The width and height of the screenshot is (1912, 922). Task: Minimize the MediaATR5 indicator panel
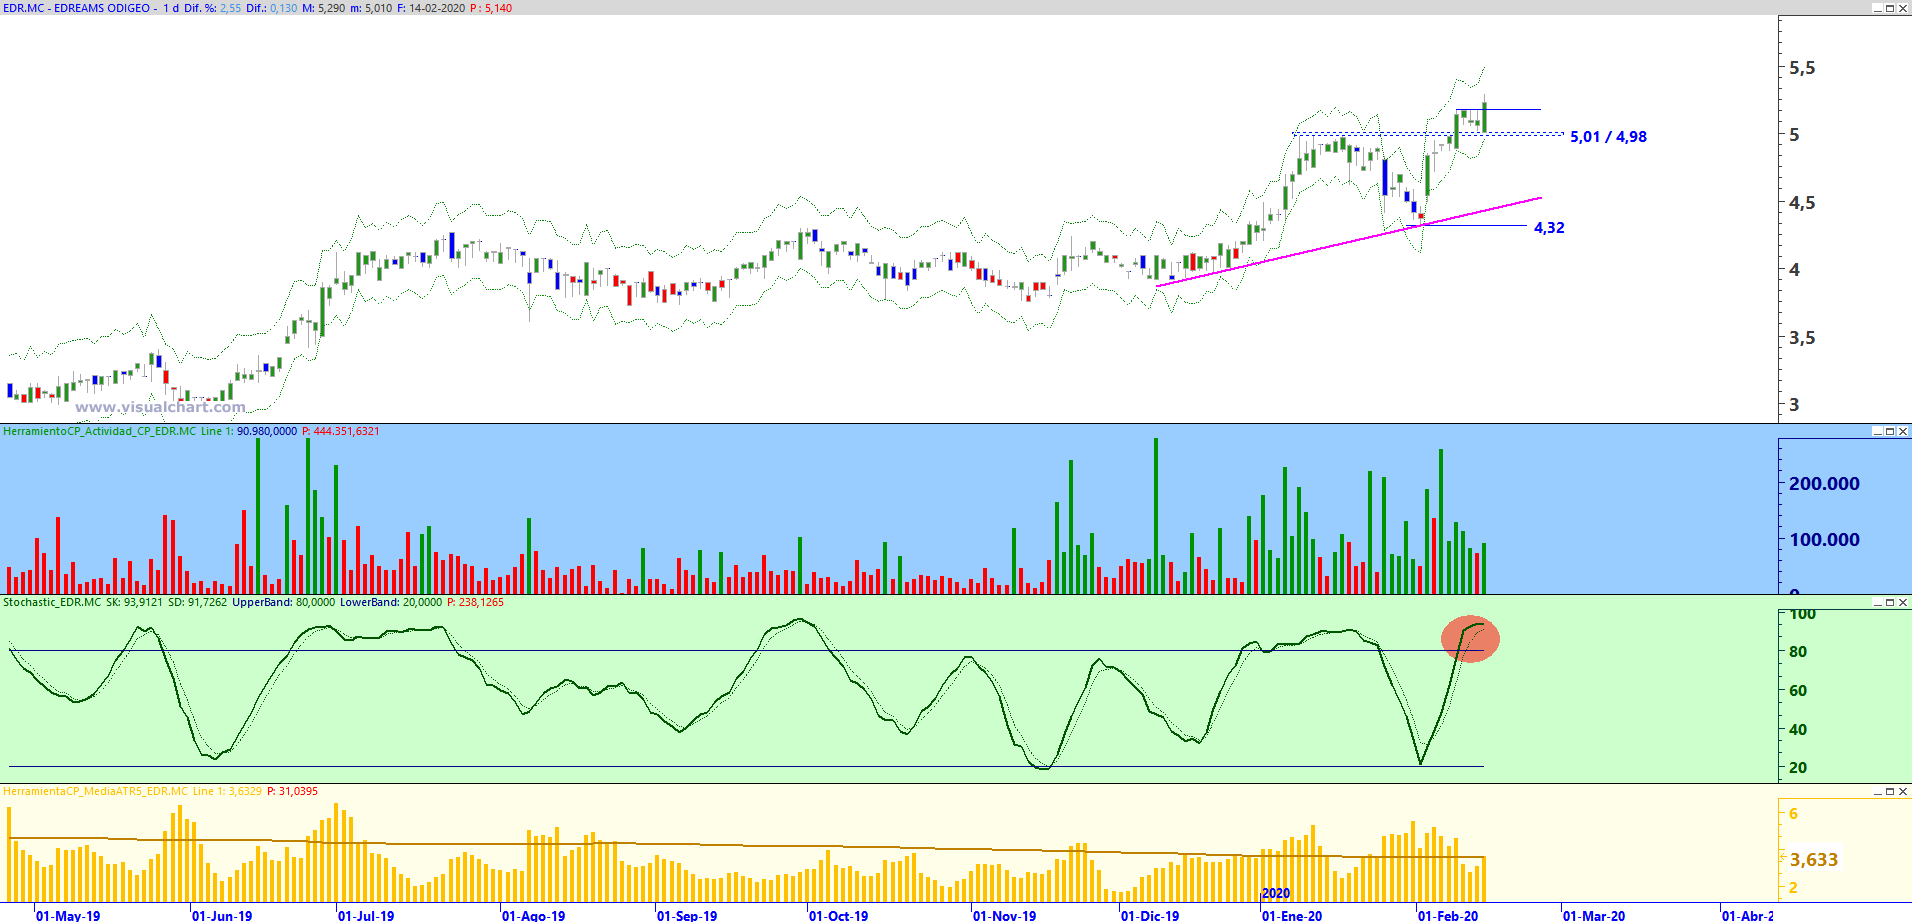tap(1877, 791)
